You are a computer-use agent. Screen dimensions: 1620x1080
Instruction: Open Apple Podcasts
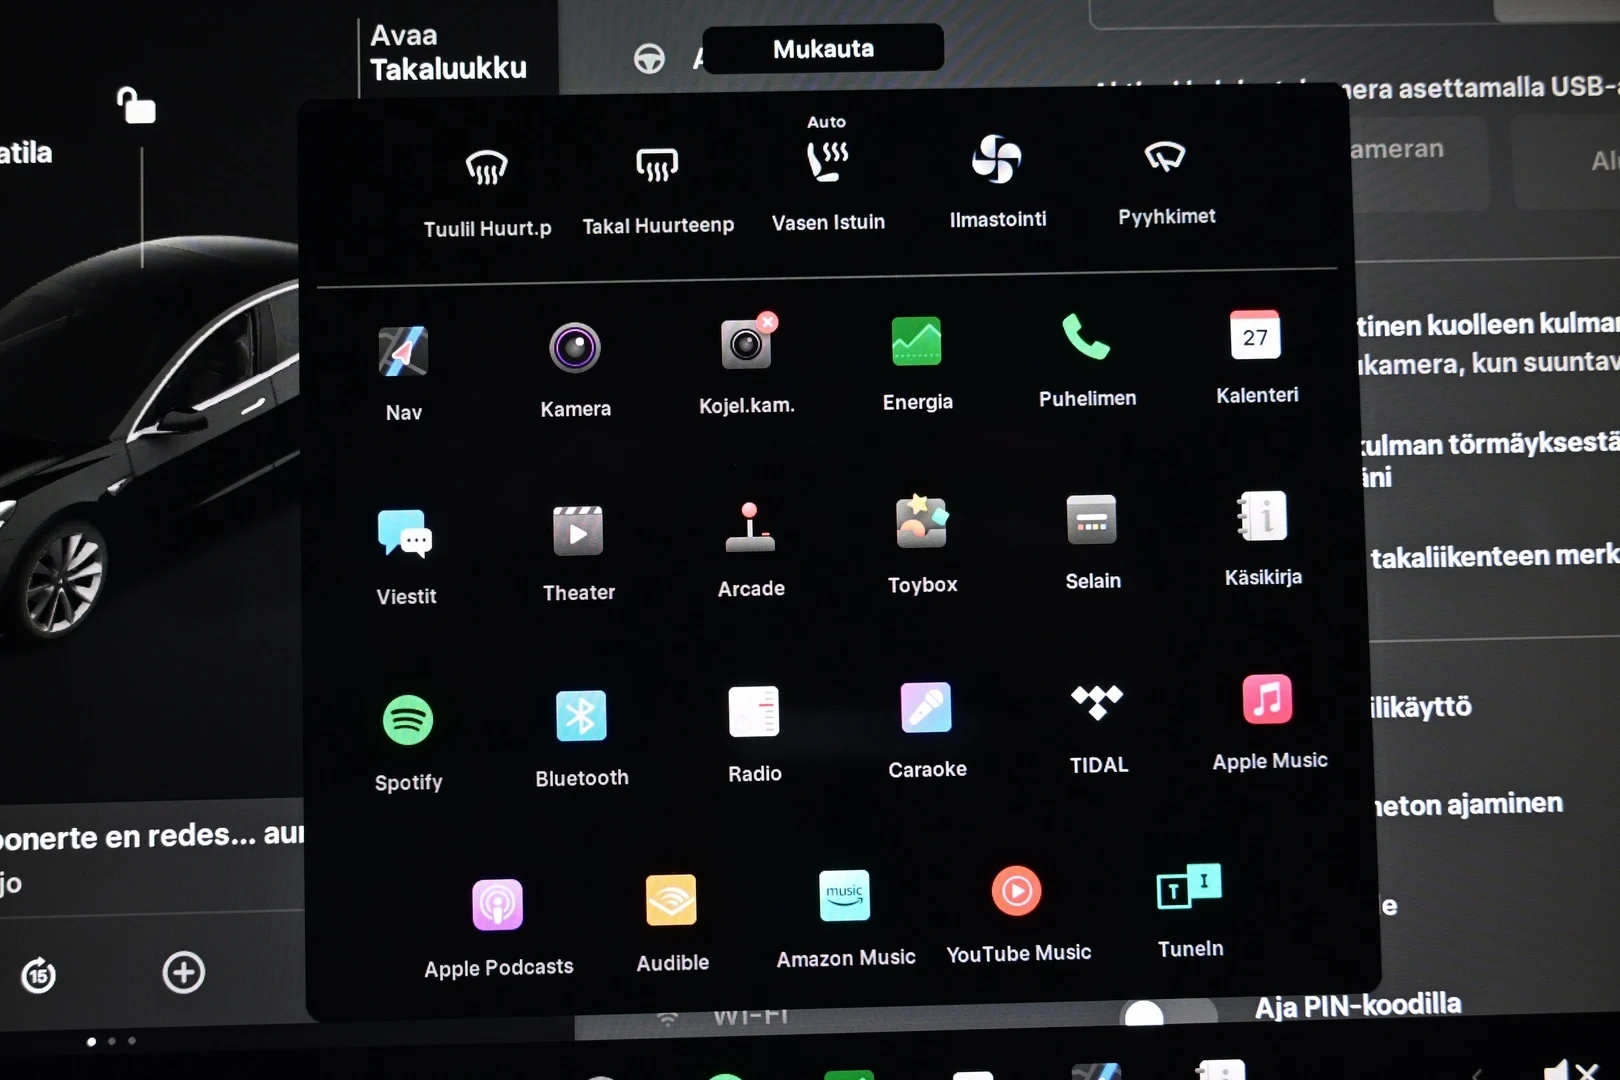[x=497, y=905]
